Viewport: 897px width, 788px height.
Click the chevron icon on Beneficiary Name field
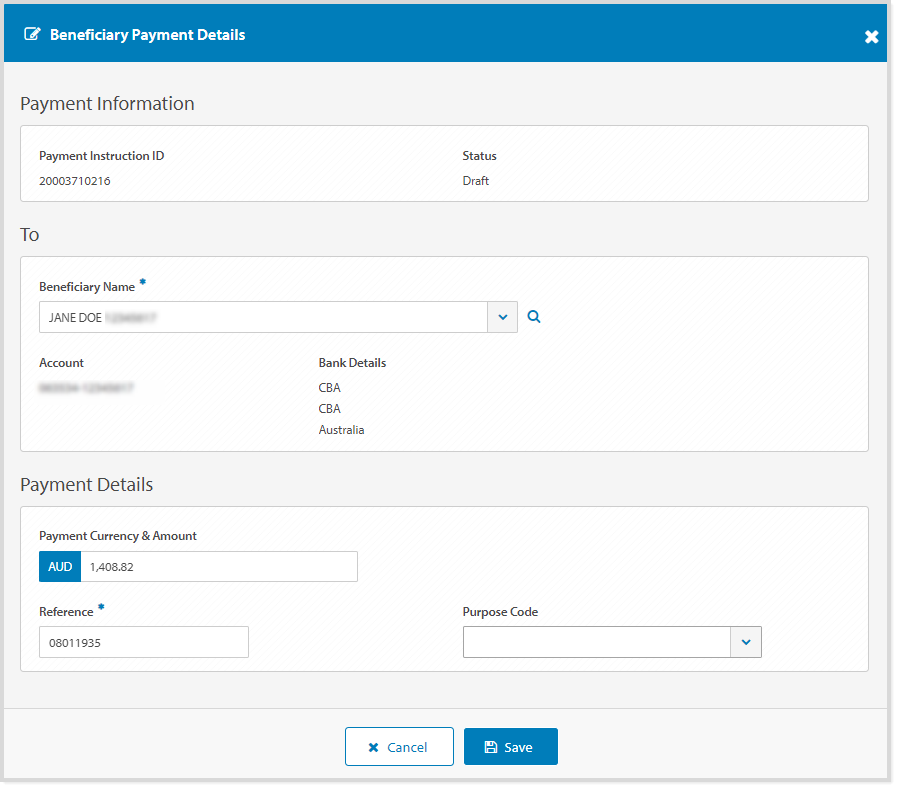pyautogui.click(x=502, y=316)
